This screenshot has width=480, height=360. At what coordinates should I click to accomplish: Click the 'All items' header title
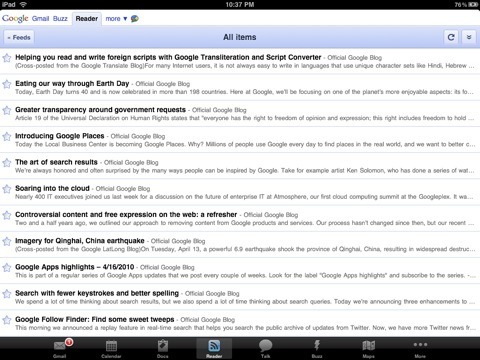point(240,37)
